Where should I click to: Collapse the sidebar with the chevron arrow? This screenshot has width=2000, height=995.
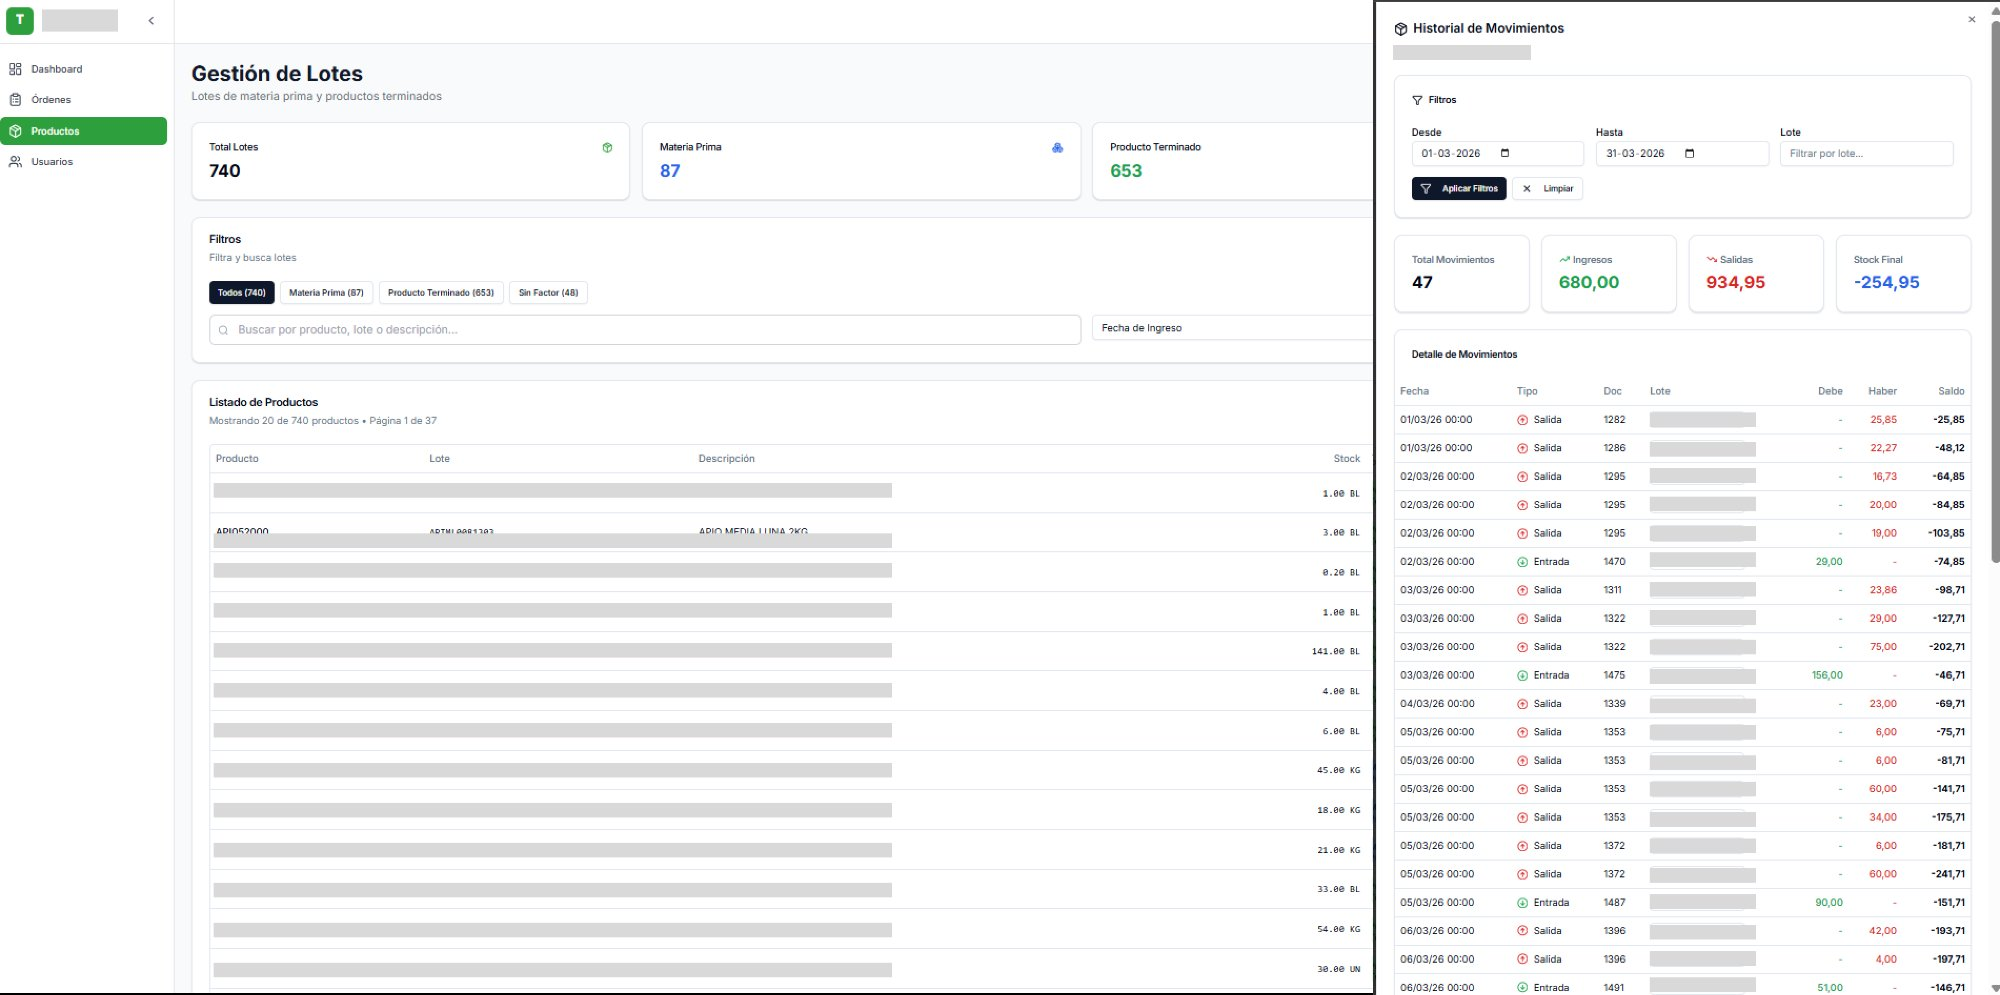151,20
